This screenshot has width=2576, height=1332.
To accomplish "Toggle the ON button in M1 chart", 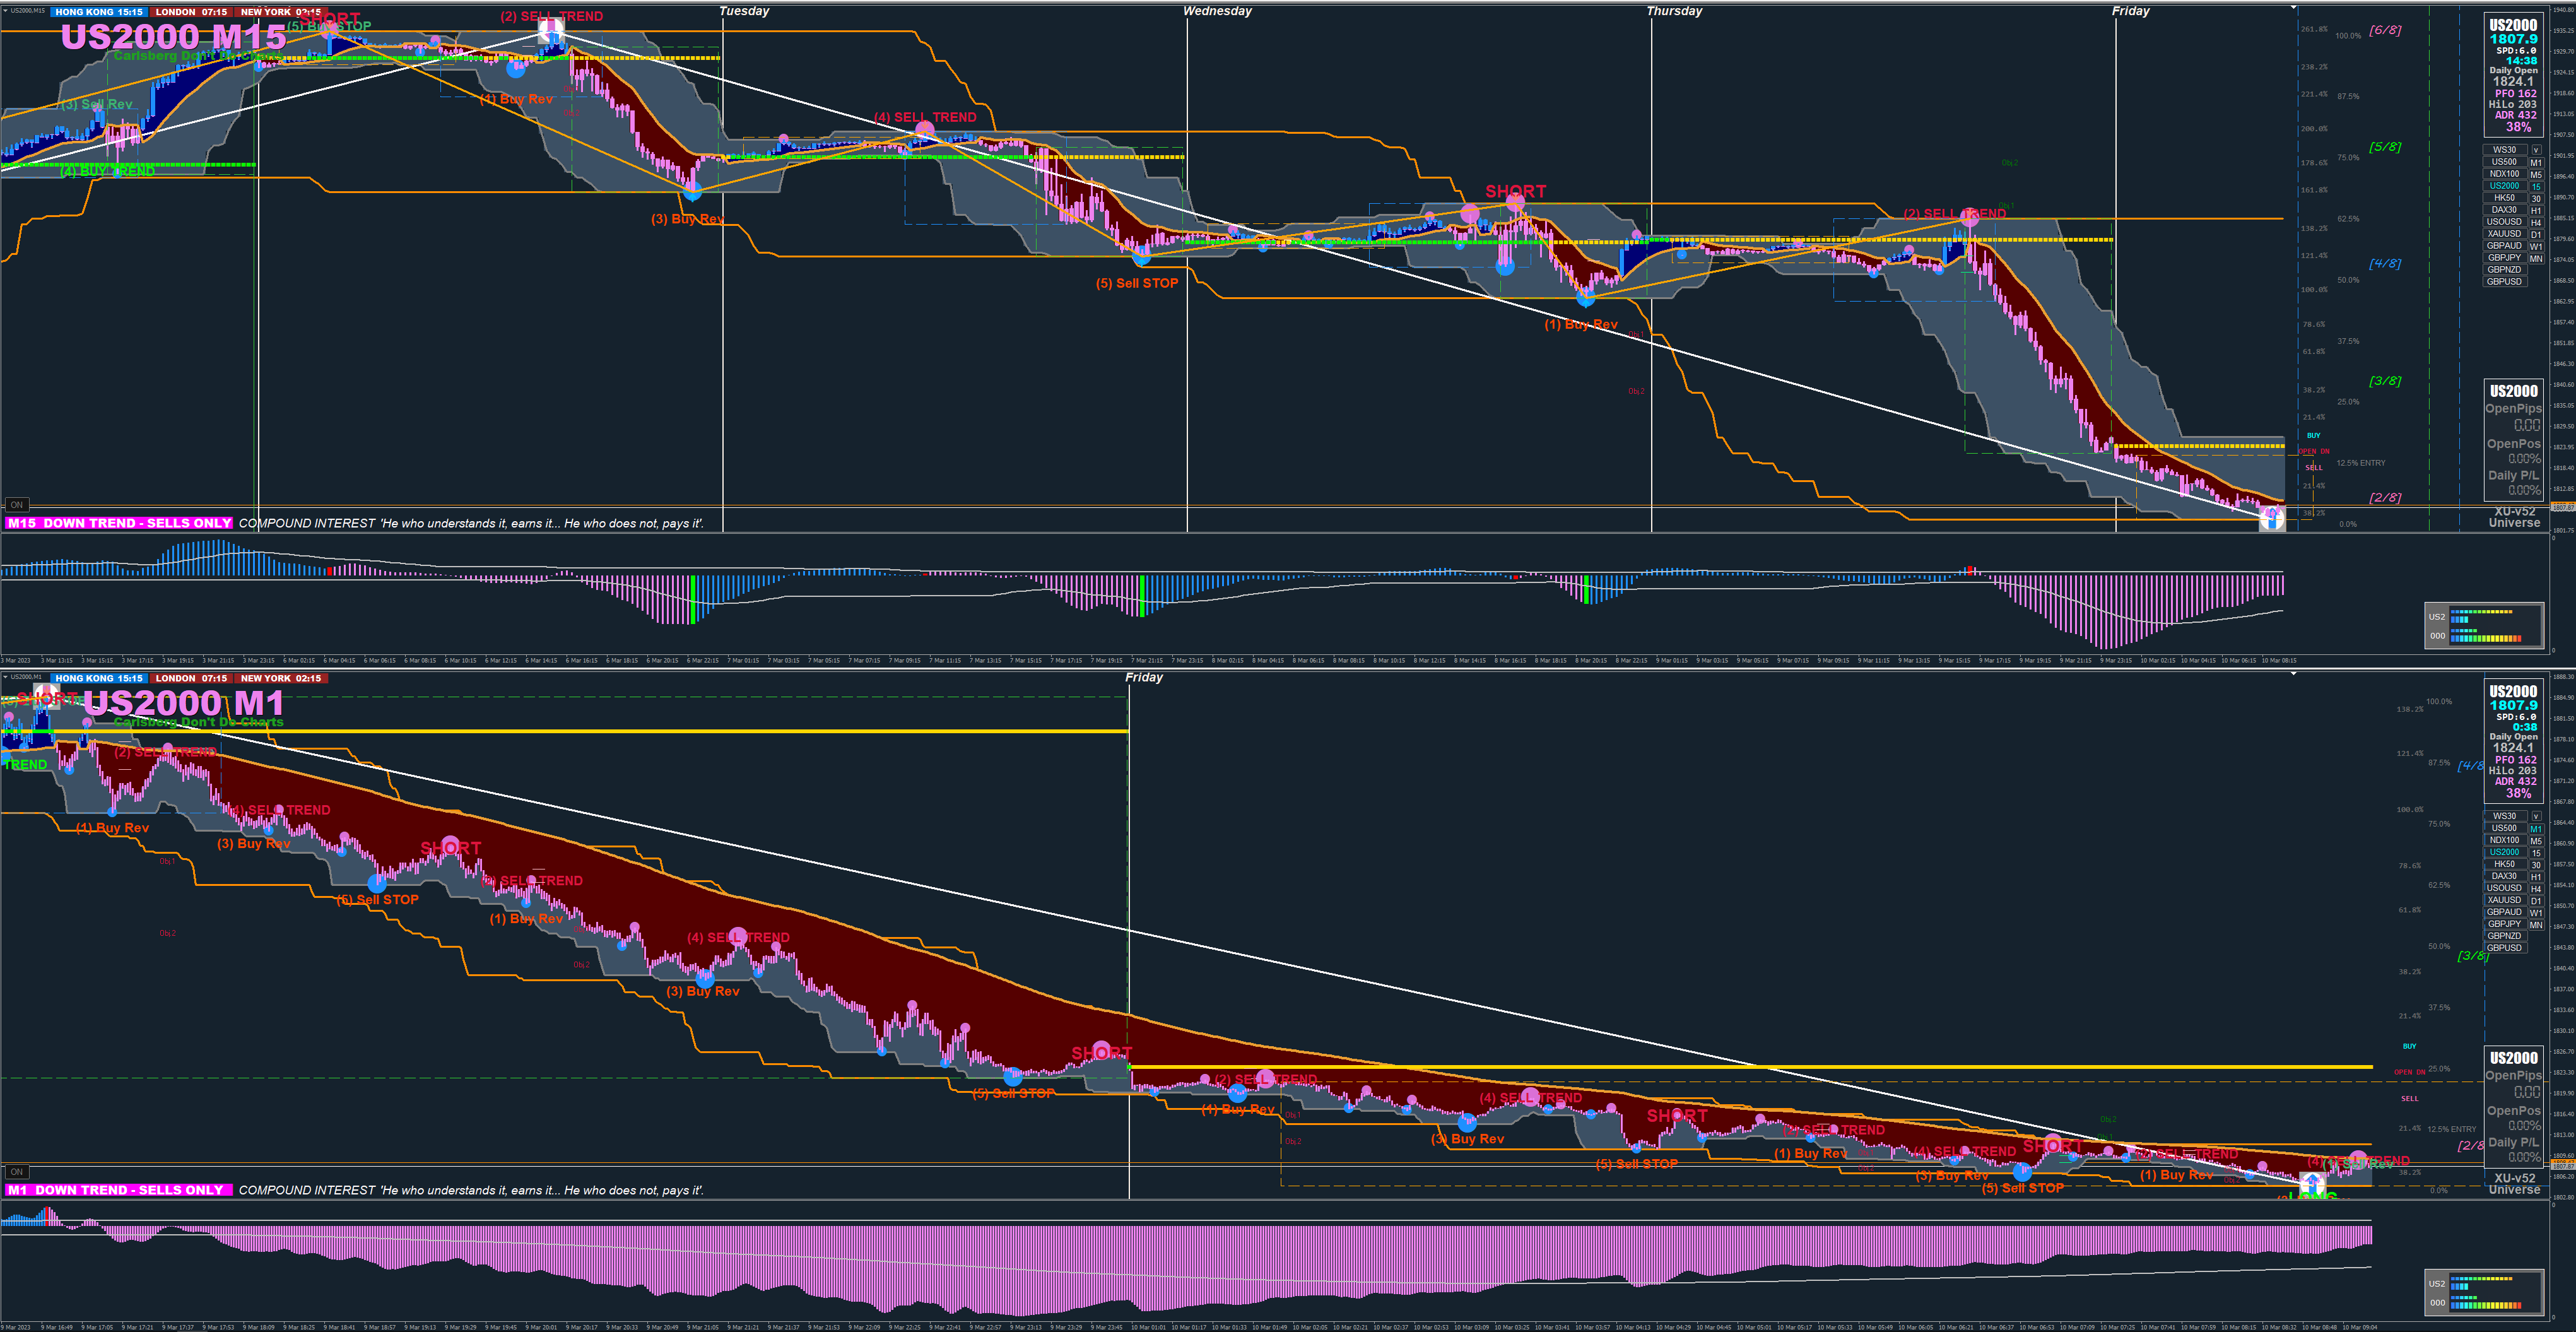I will [x=16, y=1171].
